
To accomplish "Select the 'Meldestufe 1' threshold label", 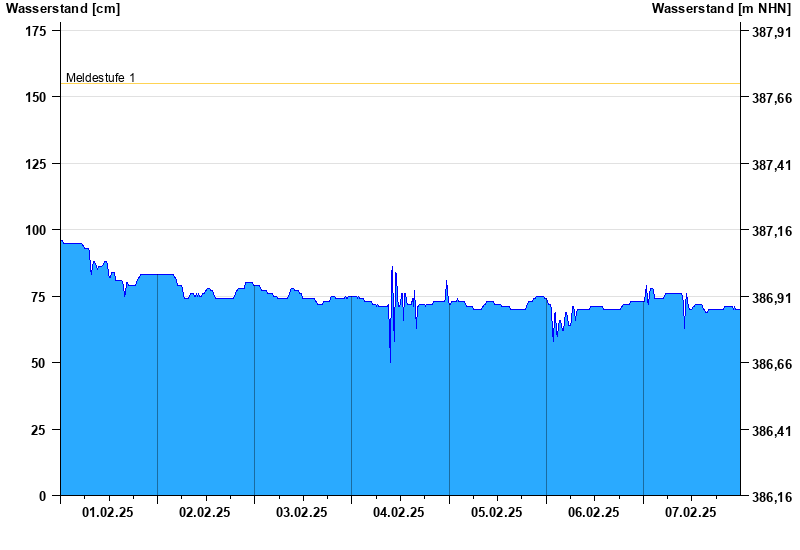I will coord(100,77).
